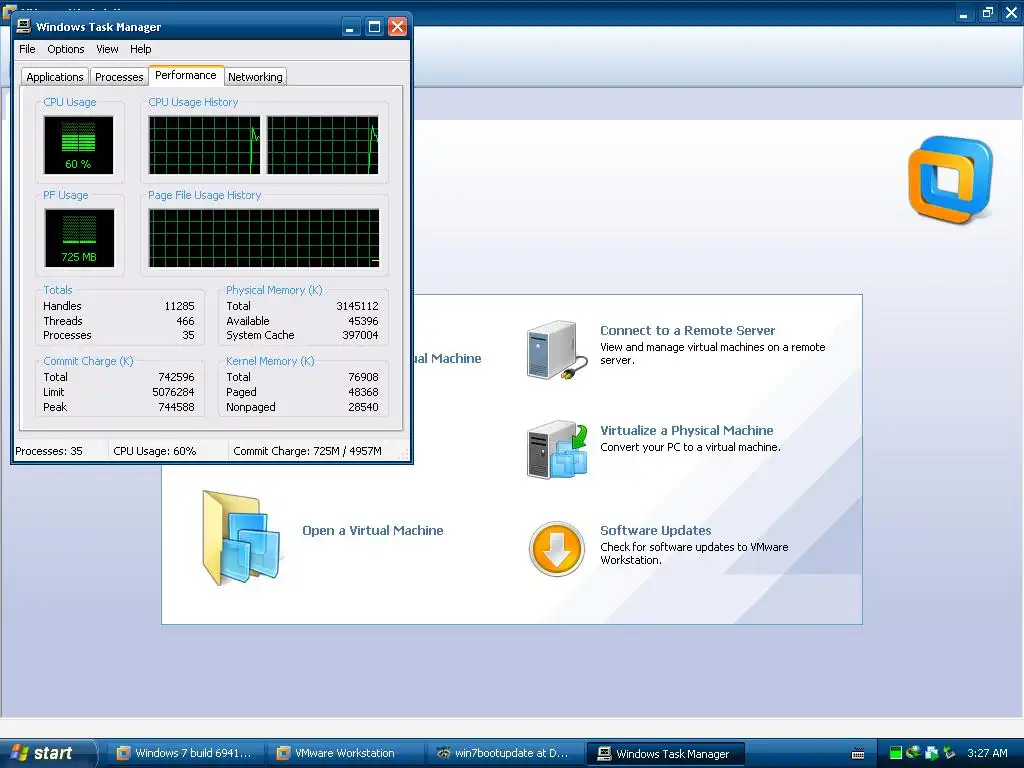Click the VMware Workstation logo icon
The height and width of the screenshot is (768, 1024).
pos(950,180)
